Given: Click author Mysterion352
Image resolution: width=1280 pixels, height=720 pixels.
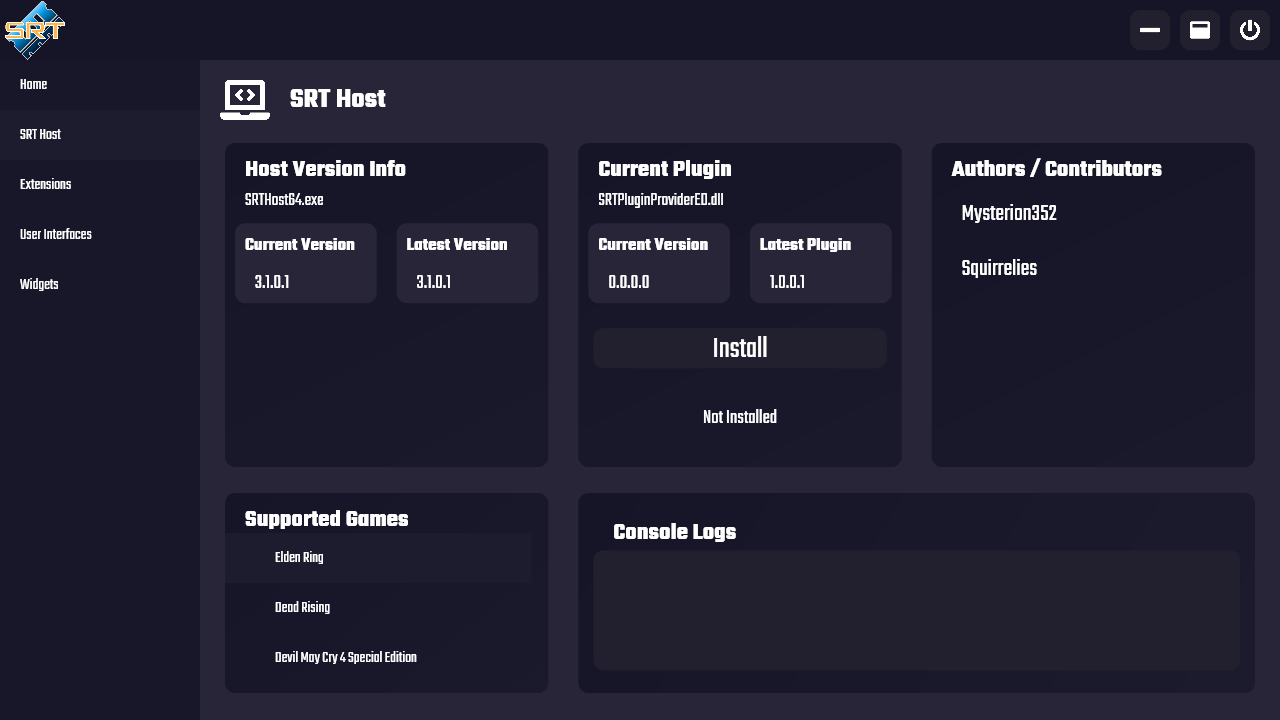Looking at the screenshot, I should click(x=1009, y=214).
